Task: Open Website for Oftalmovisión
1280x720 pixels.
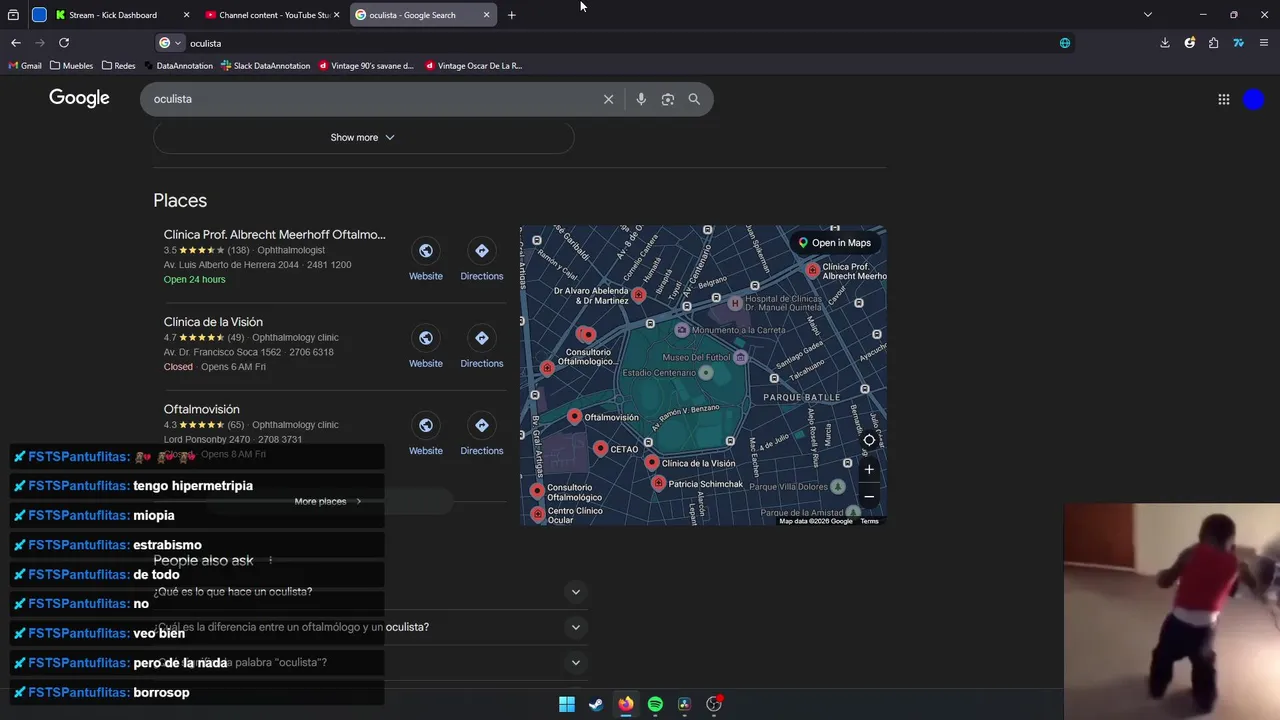Action: pyautogui.click(x=426, y=434)
